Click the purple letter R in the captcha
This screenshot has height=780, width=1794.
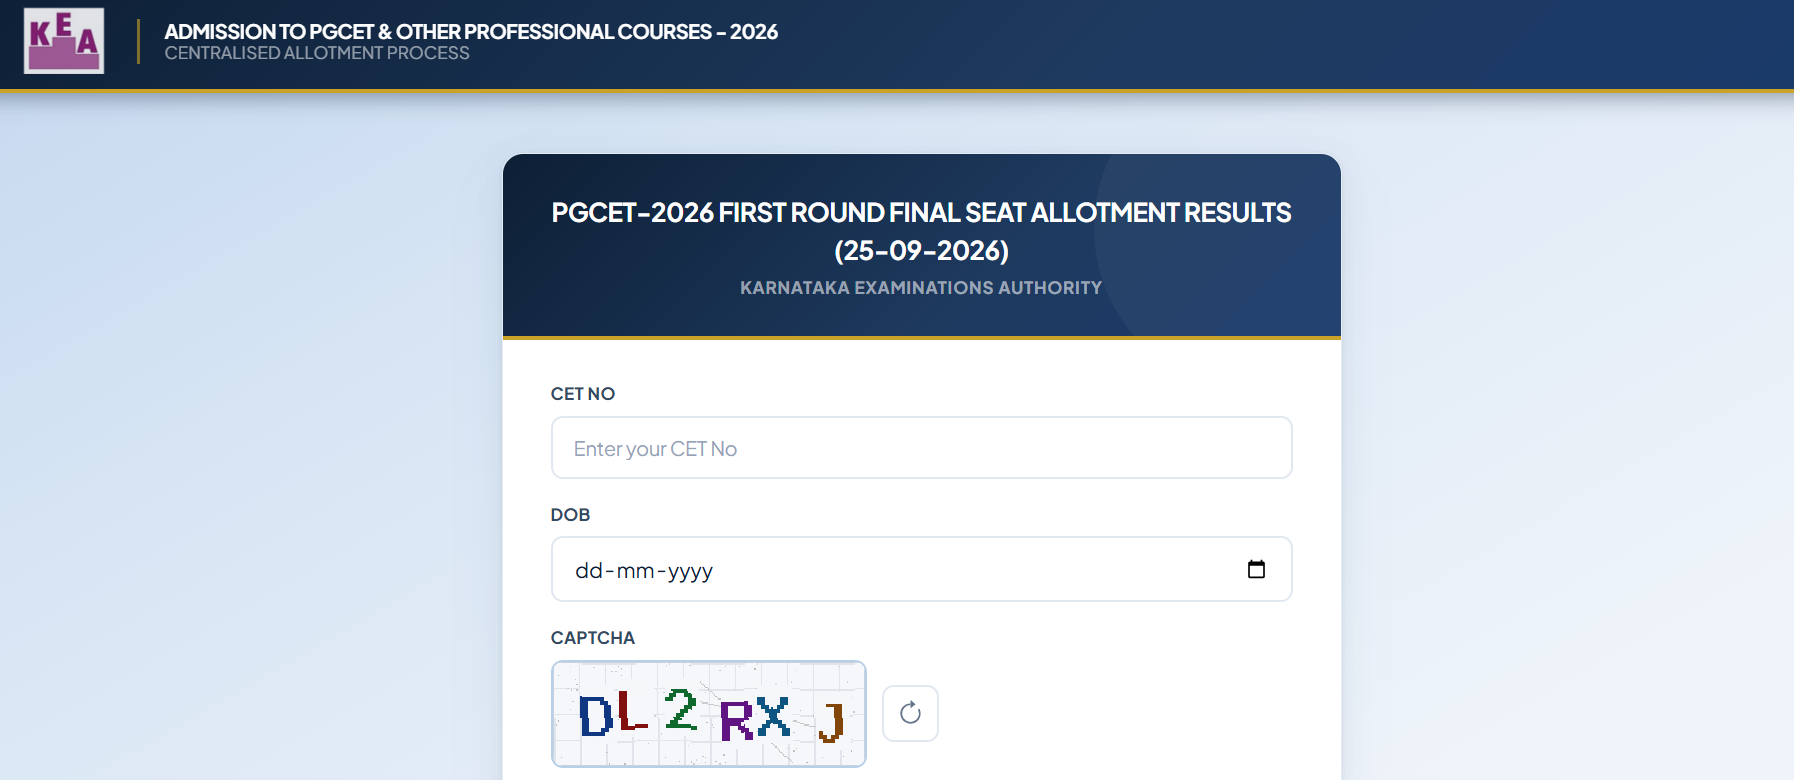737,720
